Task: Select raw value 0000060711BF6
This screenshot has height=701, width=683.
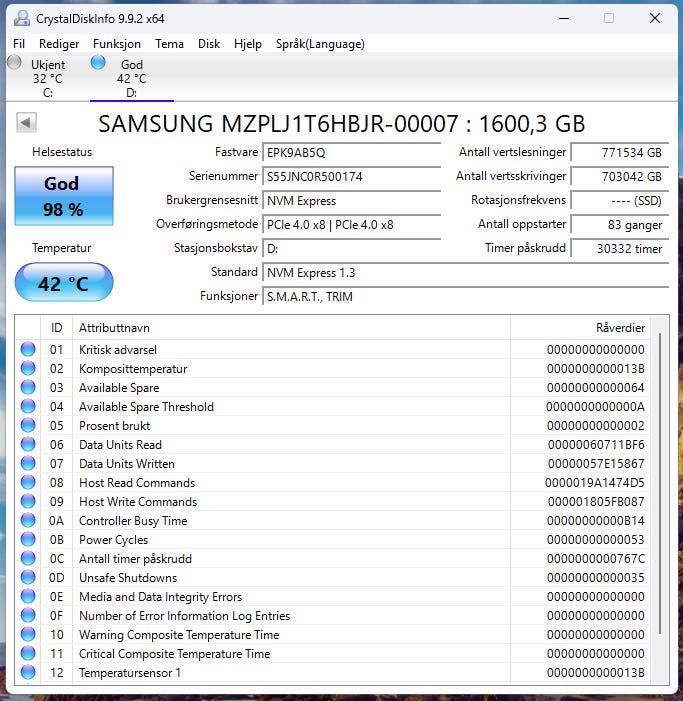Action: 596,445
